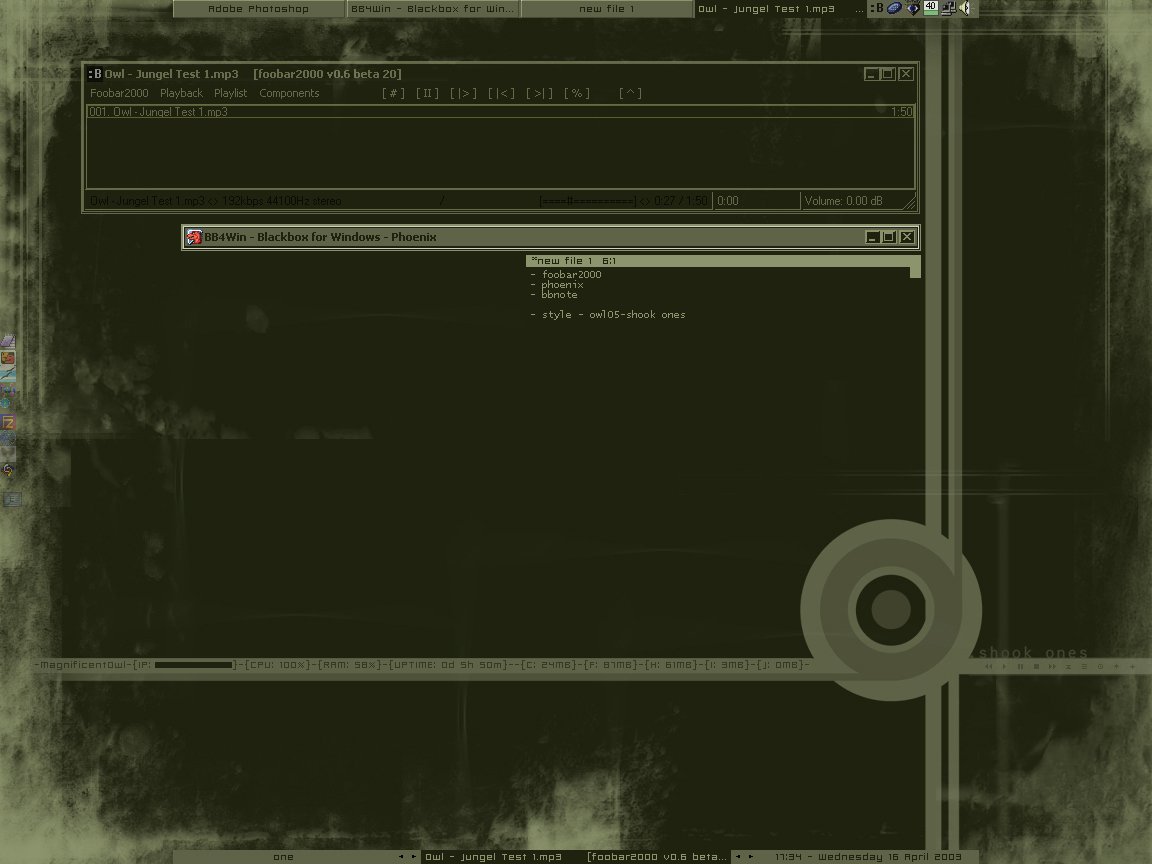This screenshot has height=864, width=1152.
Task: Stop playback with the [#] button
Action: tap(393, 93)
